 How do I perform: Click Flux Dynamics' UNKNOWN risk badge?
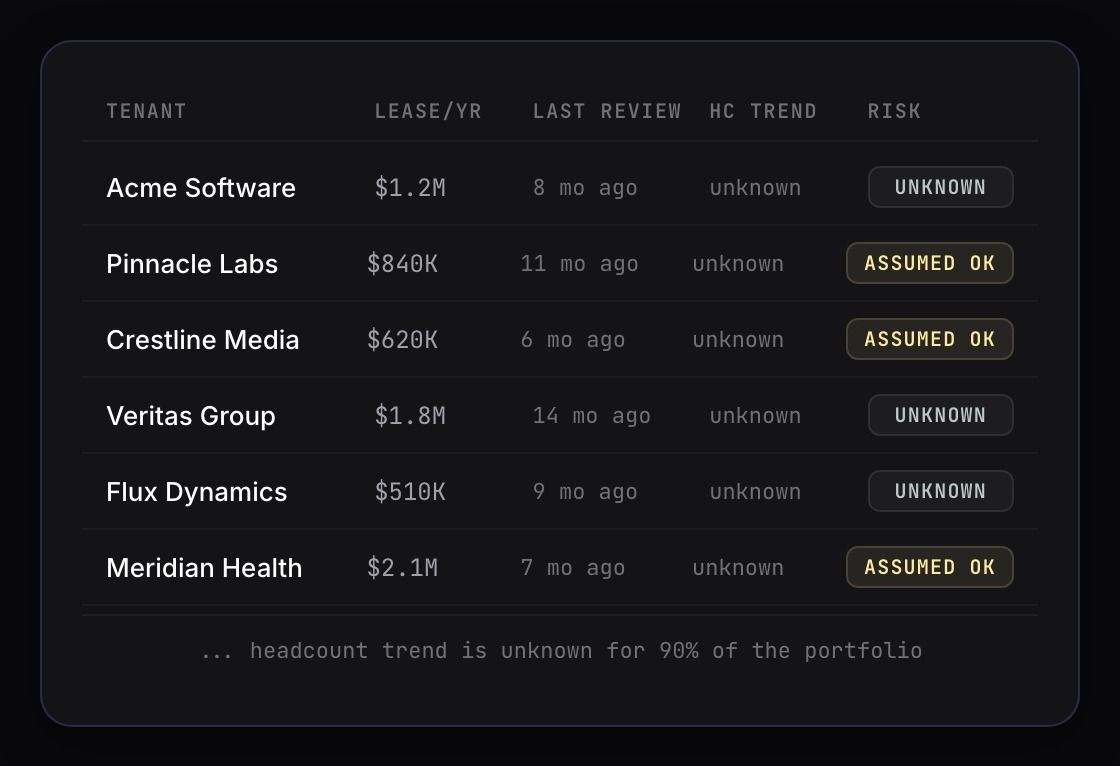pyautogui.click(x=941, y=491)
